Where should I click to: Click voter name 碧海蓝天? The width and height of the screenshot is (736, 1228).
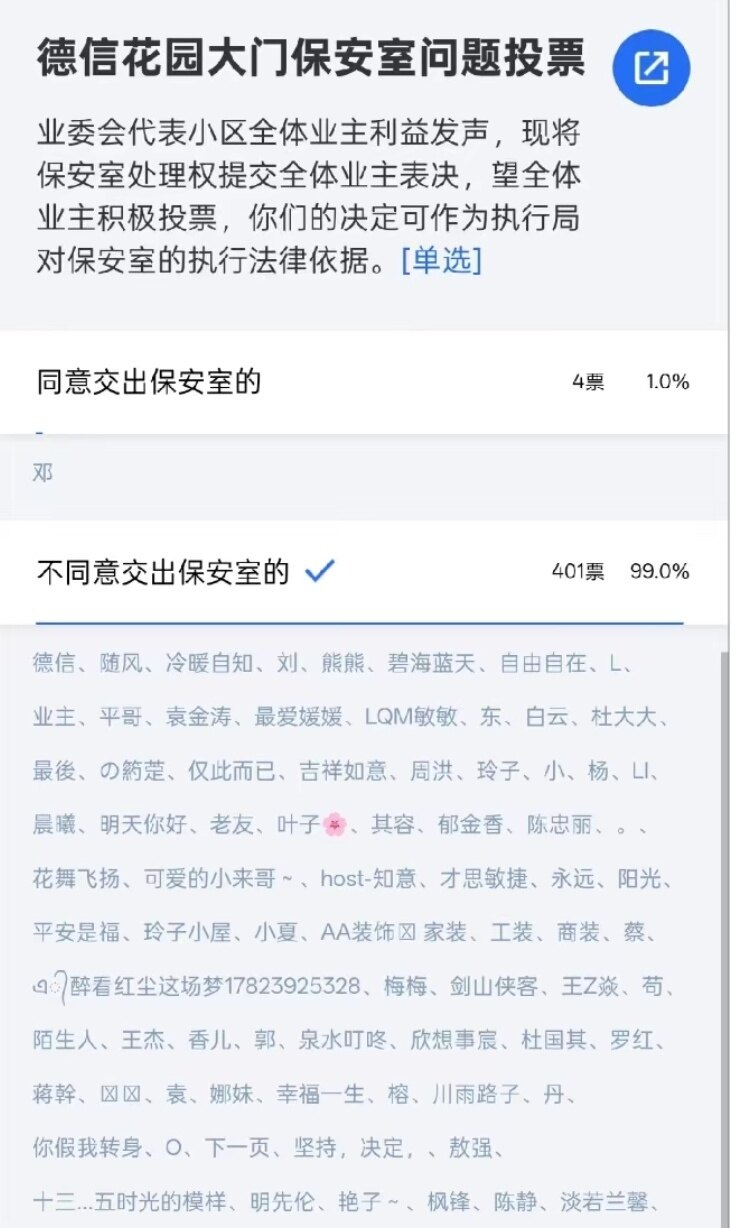tap(435, 662)
